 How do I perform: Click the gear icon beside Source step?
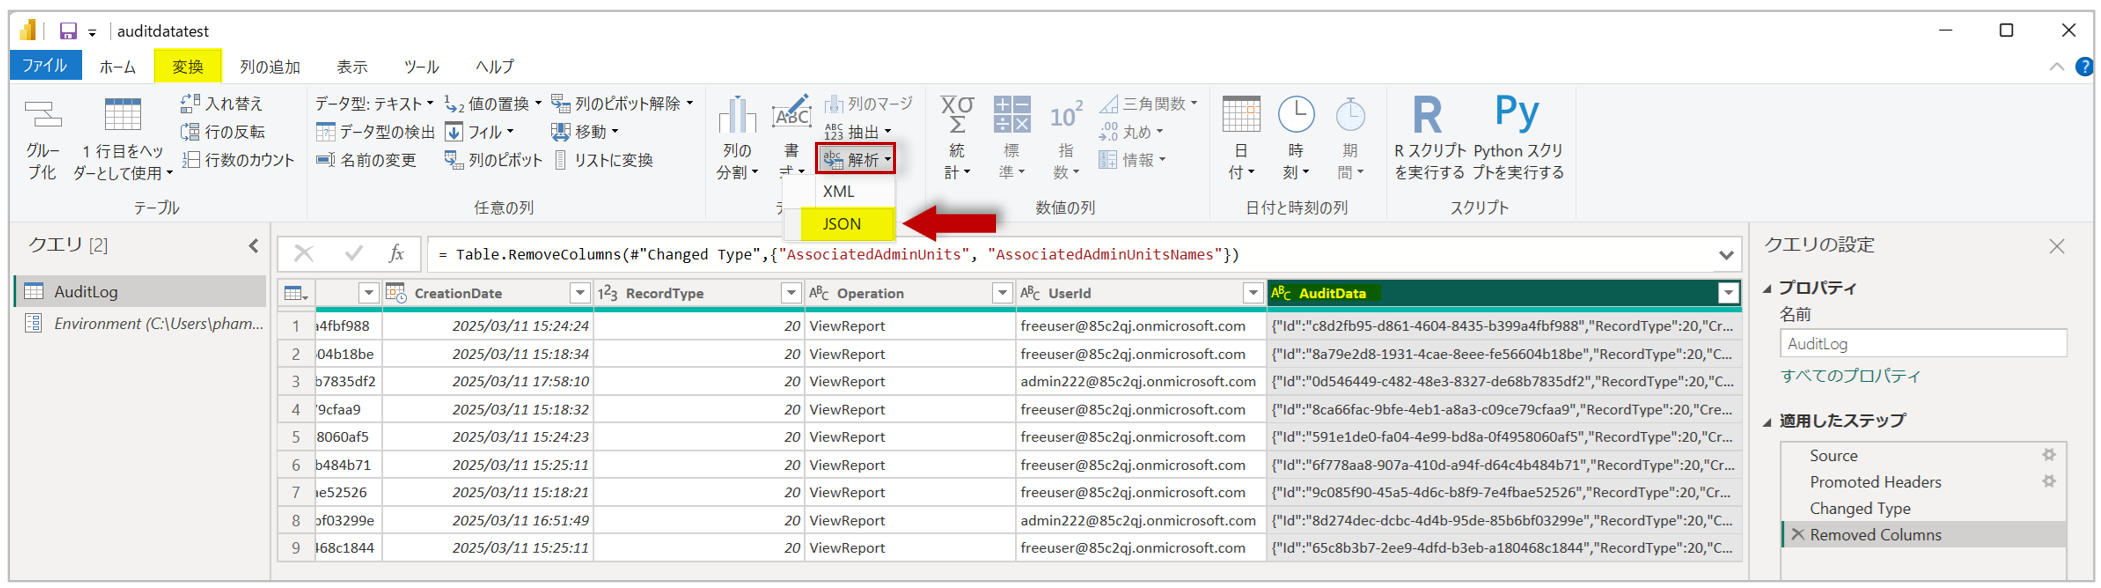pyautogui.click(x=2049, y=455)
